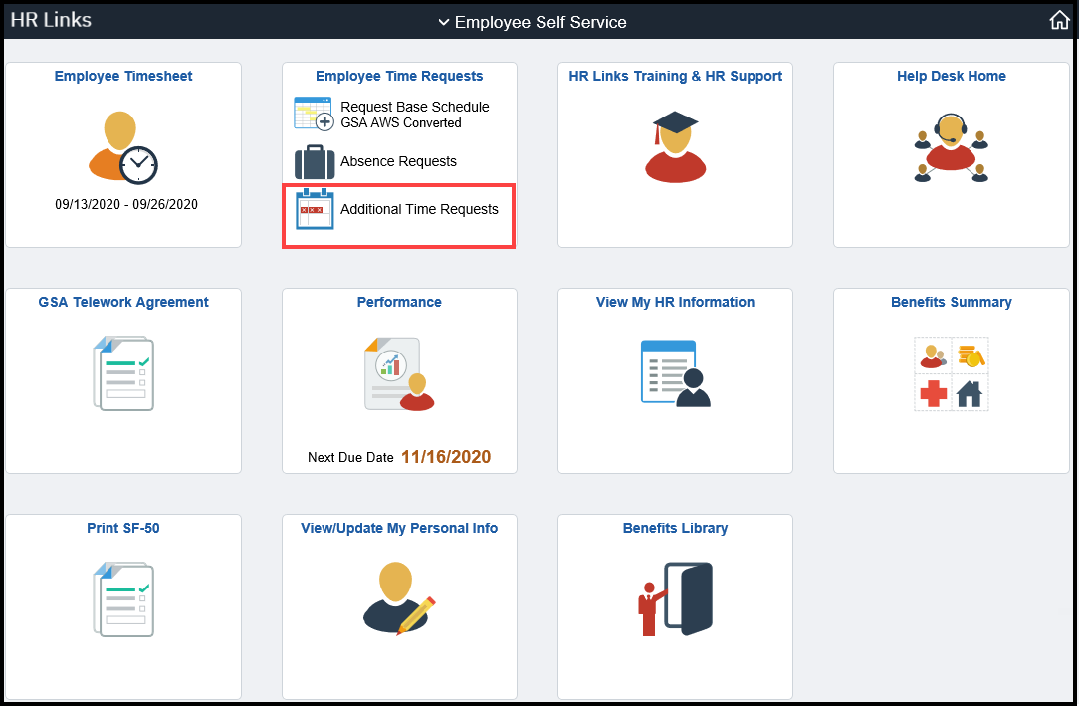Select the GSA Telework Agreement document icon
1079x706 pixels.
pos(123,375)
